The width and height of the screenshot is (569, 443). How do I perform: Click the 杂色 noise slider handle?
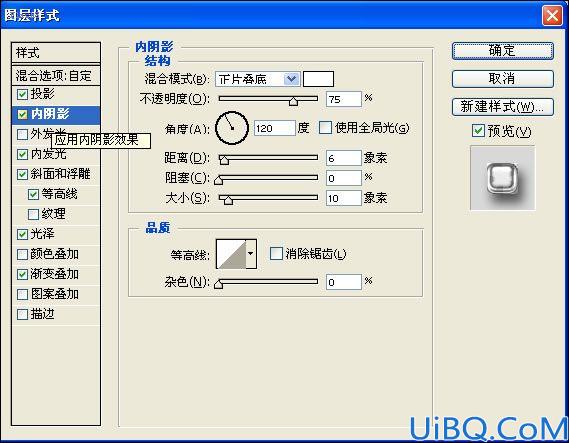click(218, 284)
